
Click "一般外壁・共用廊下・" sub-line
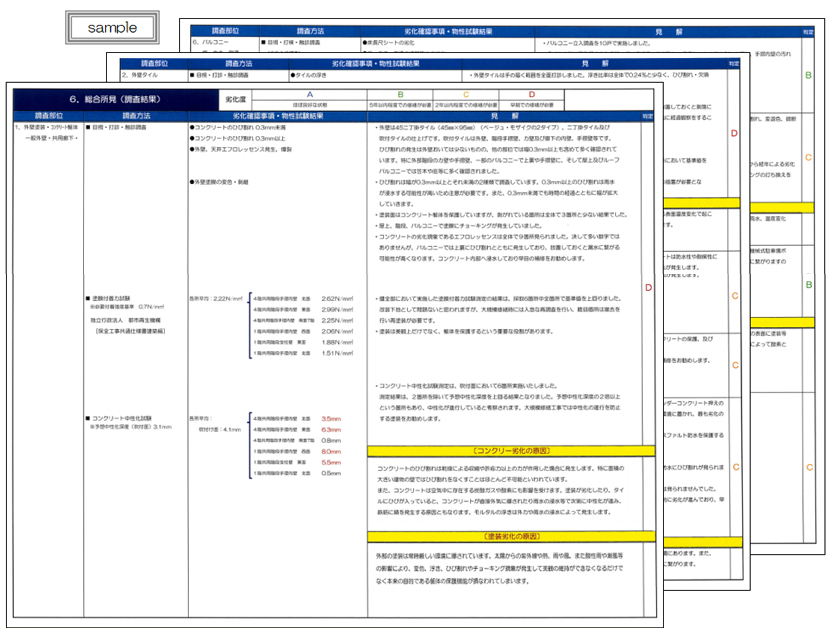click(x=51, y=138)
